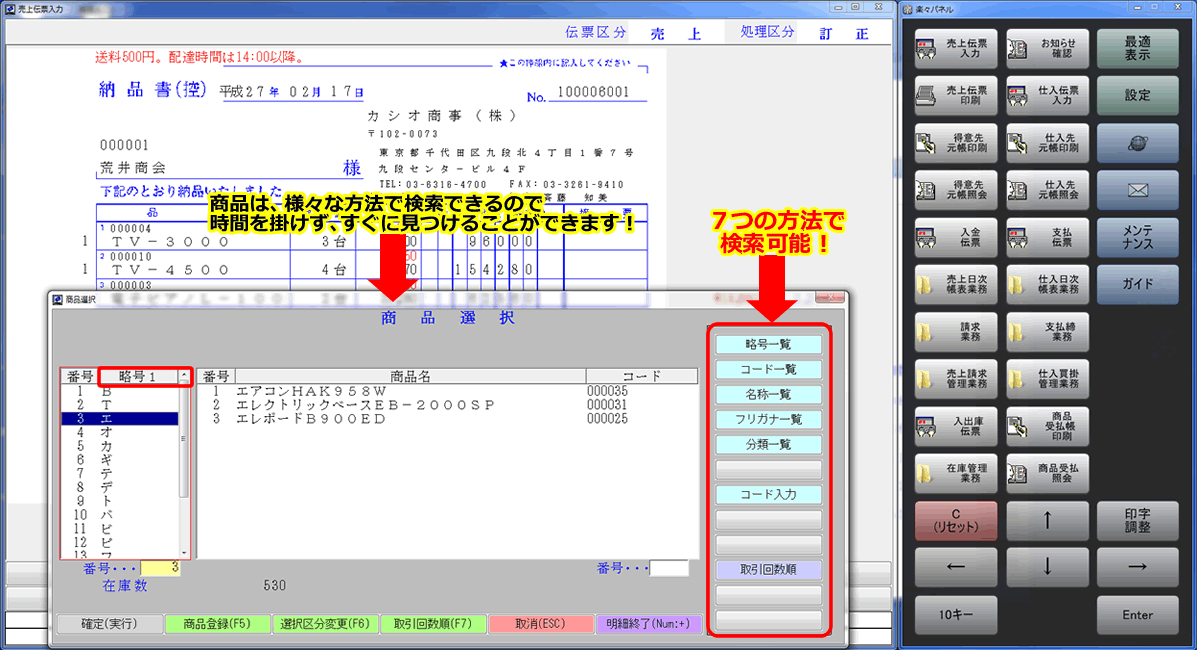The image size is (1197, 650).
Task: Open 在庫管理業務 inventory management folder icon
Action: click(x=955, y=473)
